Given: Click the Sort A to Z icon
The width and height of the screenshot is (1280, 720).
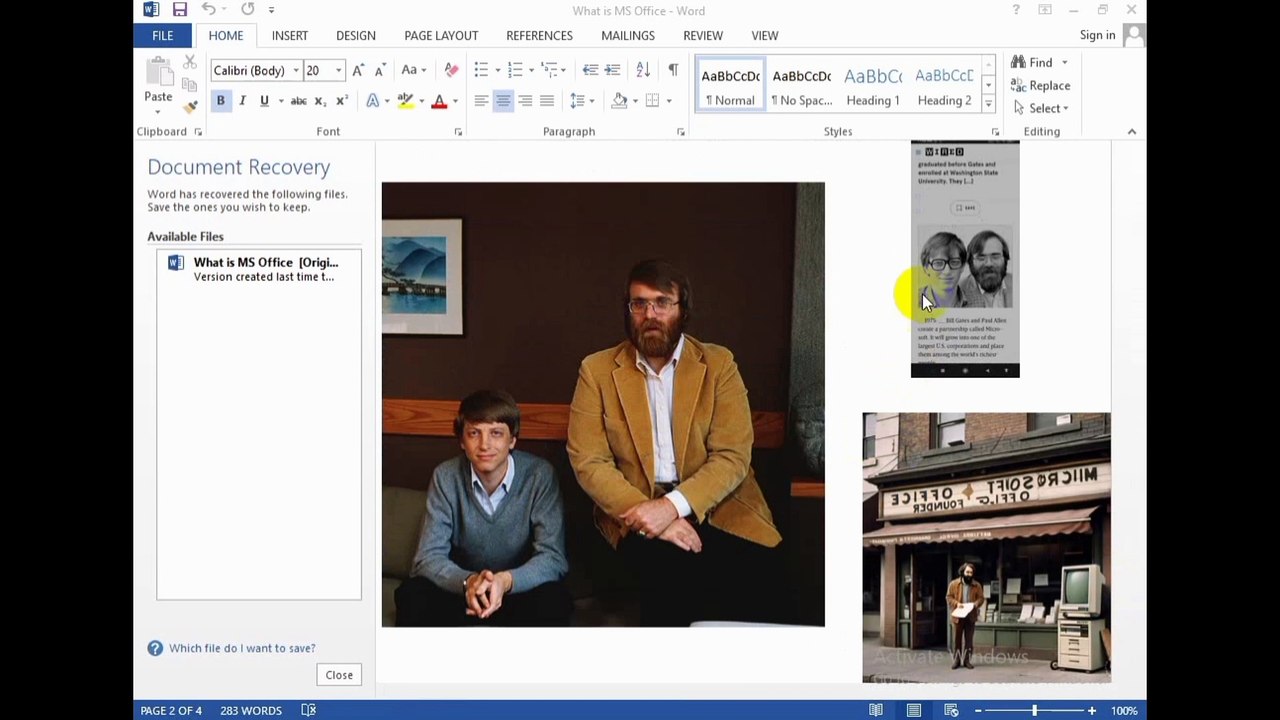Looking at the screenshot, I should [643, 70].
